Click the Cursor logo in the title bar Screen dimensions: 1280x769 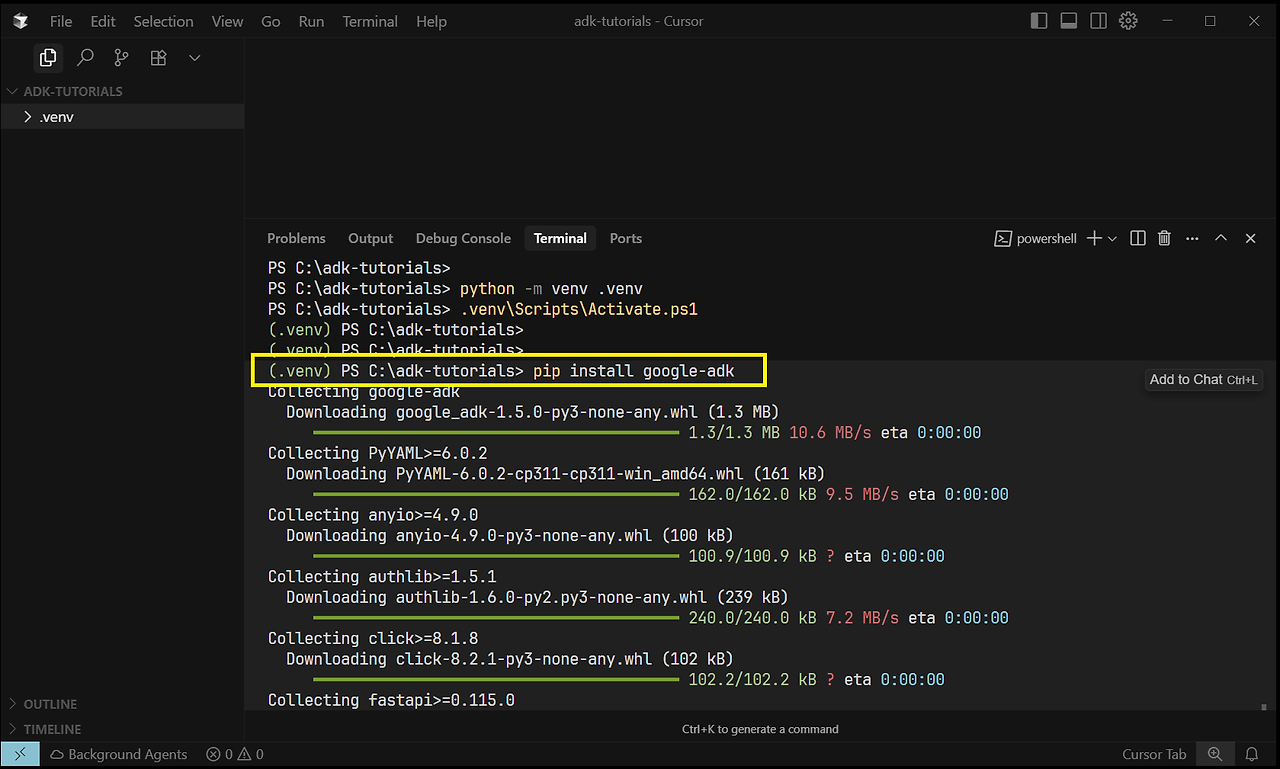(21, 21)
